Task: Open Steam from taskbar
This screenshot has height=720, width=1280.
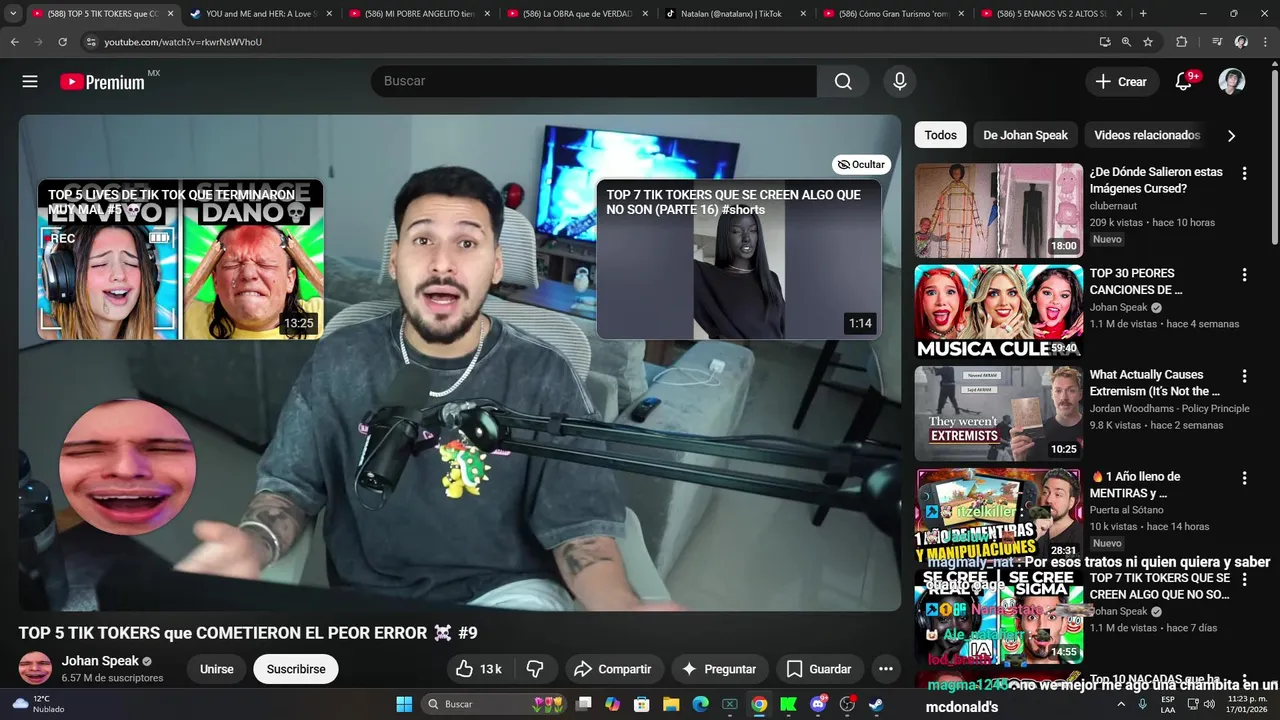Action: (876, 704)
